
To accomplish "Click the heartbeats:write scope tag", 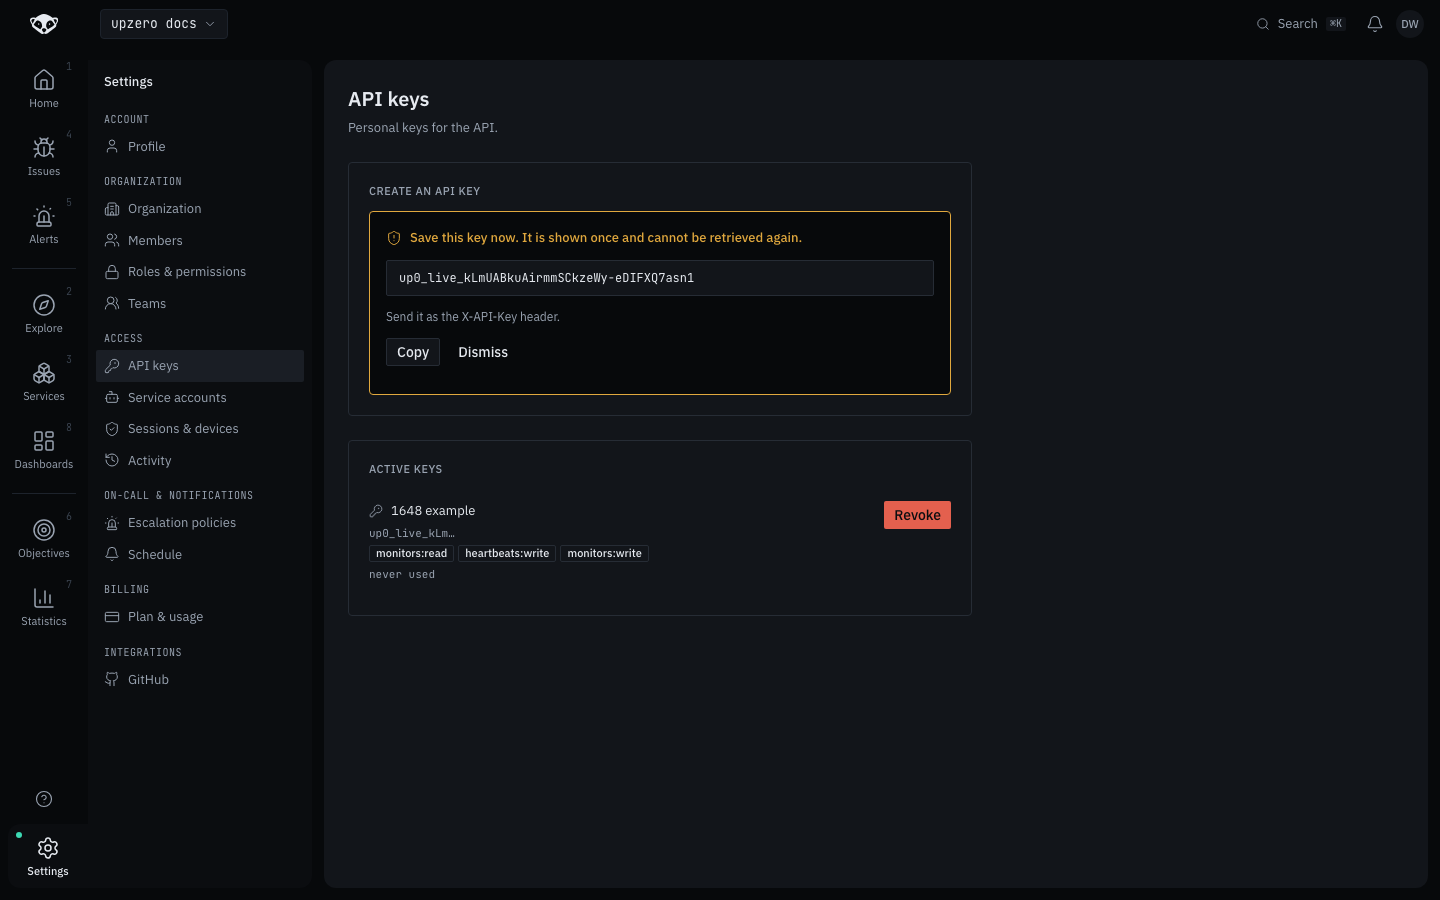I will tap(507, 553).
